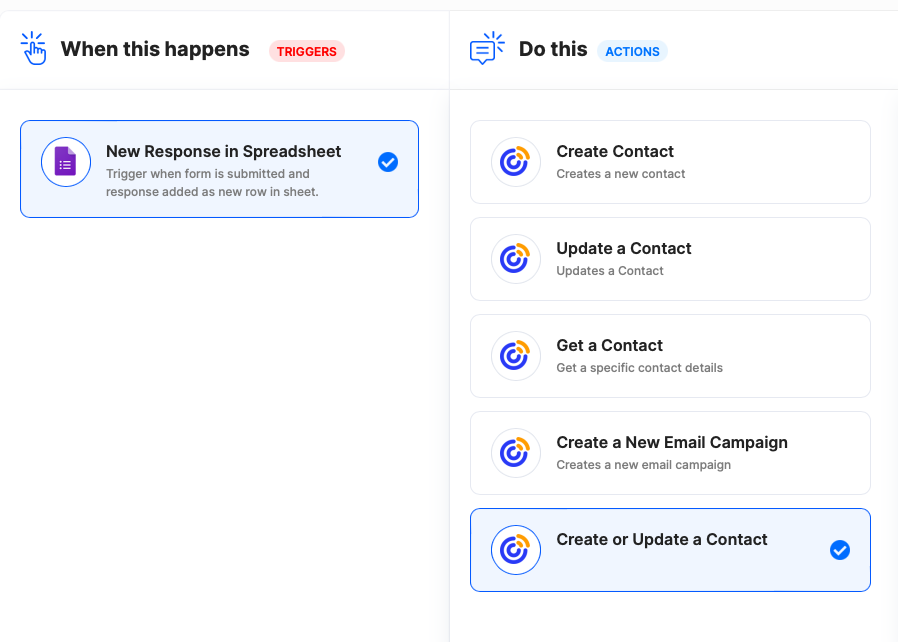The height and width of the screenshot is (642, 898).
Task: Click the Do this heading
Action: (553, 49)
